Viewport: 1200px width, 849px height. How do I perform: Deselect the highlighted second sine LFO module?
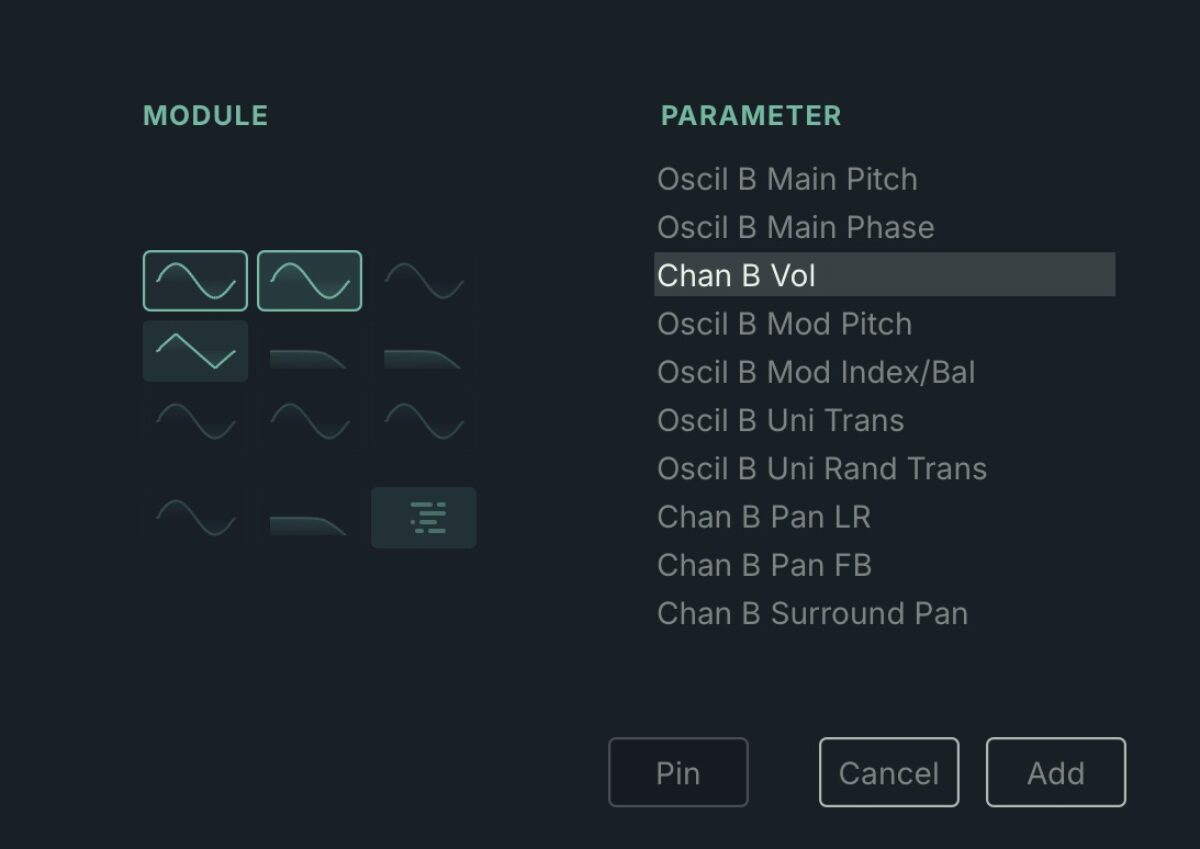[309, 280]
